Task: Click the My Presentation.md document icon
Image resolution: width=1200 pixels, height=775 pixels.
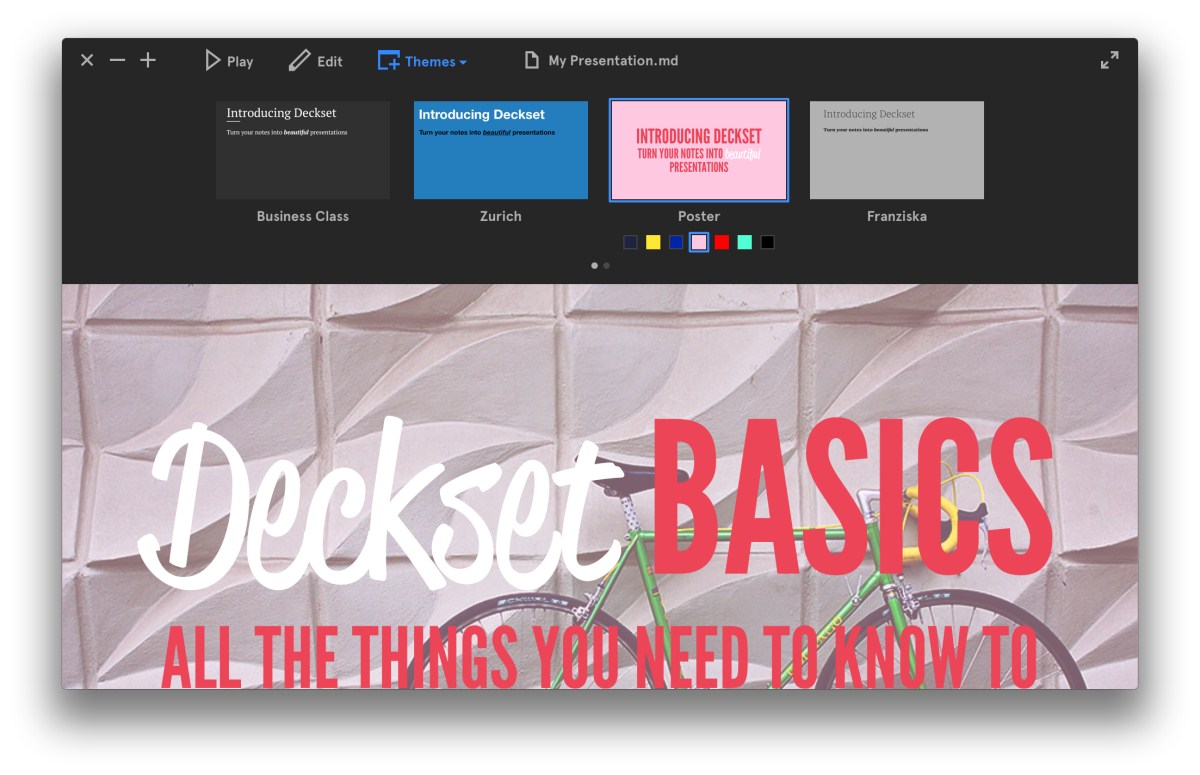Action: point(532,60)
